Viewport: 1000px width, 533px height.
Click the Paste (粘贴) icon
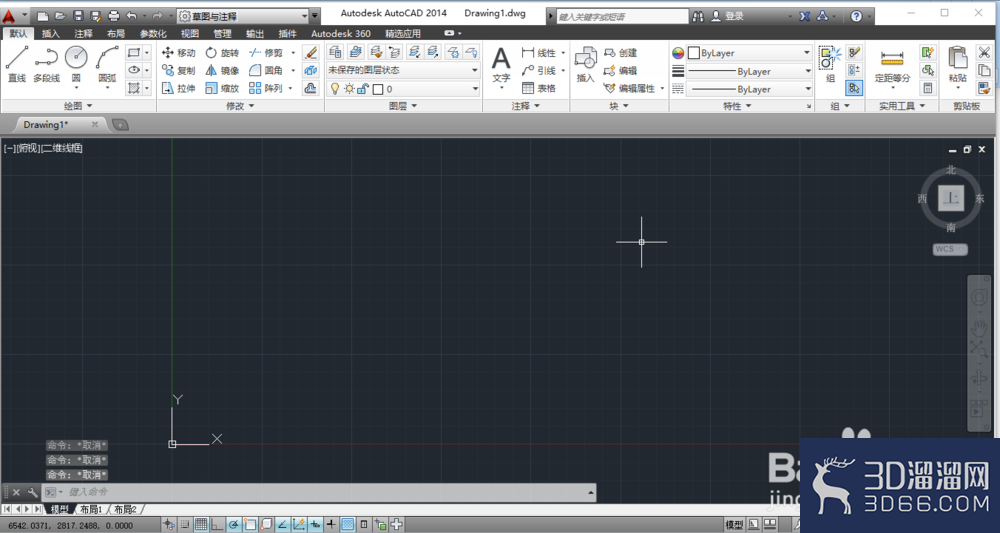tap(957, 64)
